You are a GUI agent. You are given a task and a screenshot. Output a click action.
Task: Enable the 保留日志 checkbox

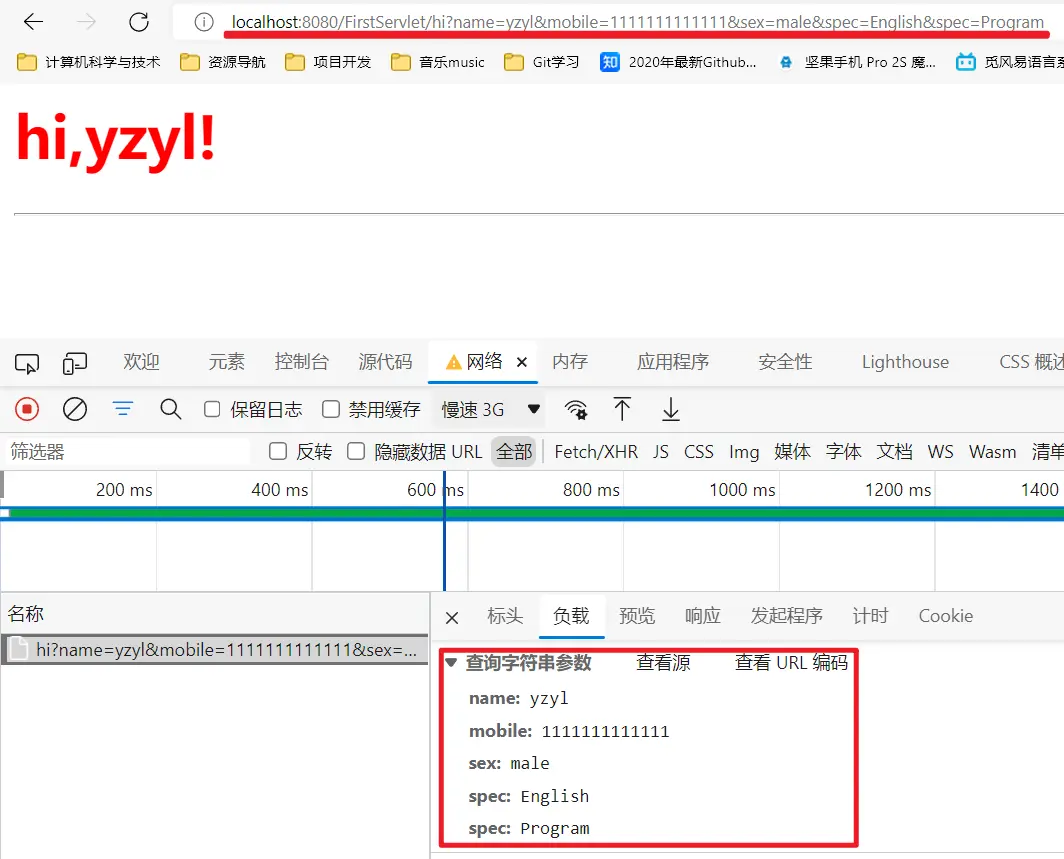pyautogui.click(x=212, y=409)
